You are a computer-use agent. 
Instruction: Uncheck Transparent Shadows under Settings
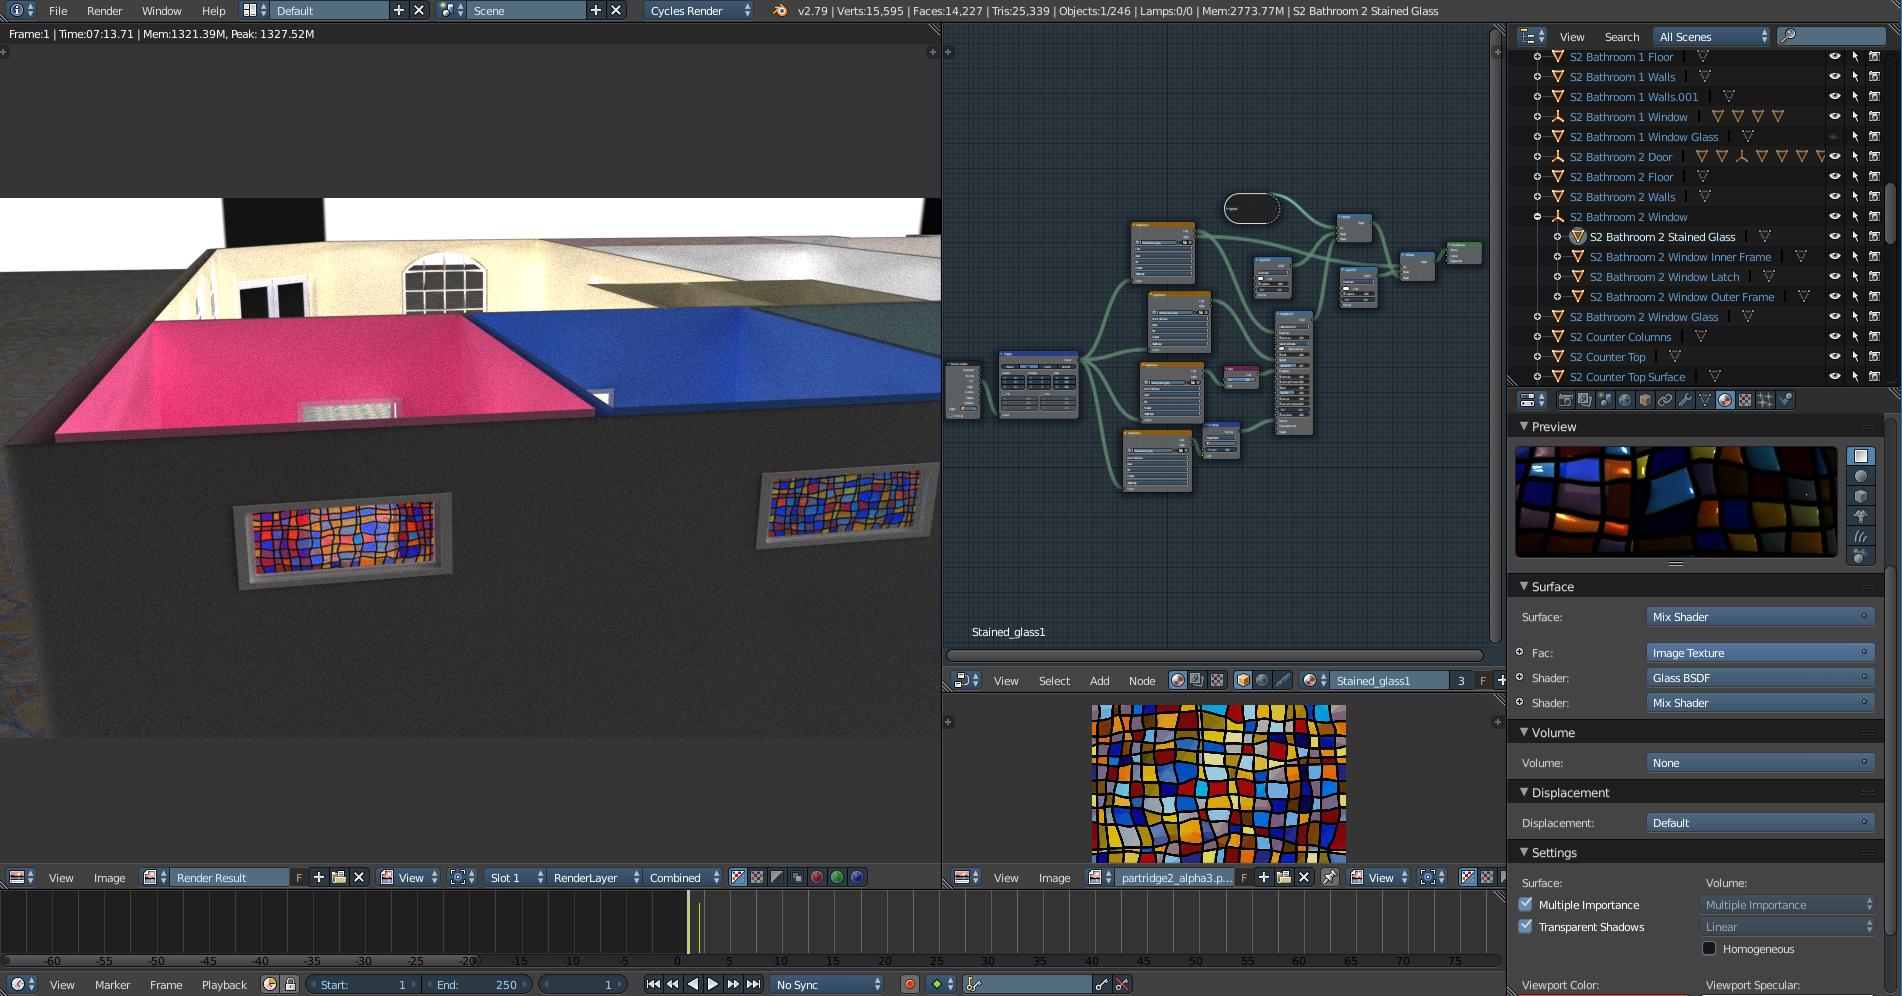pos(1525,927)
